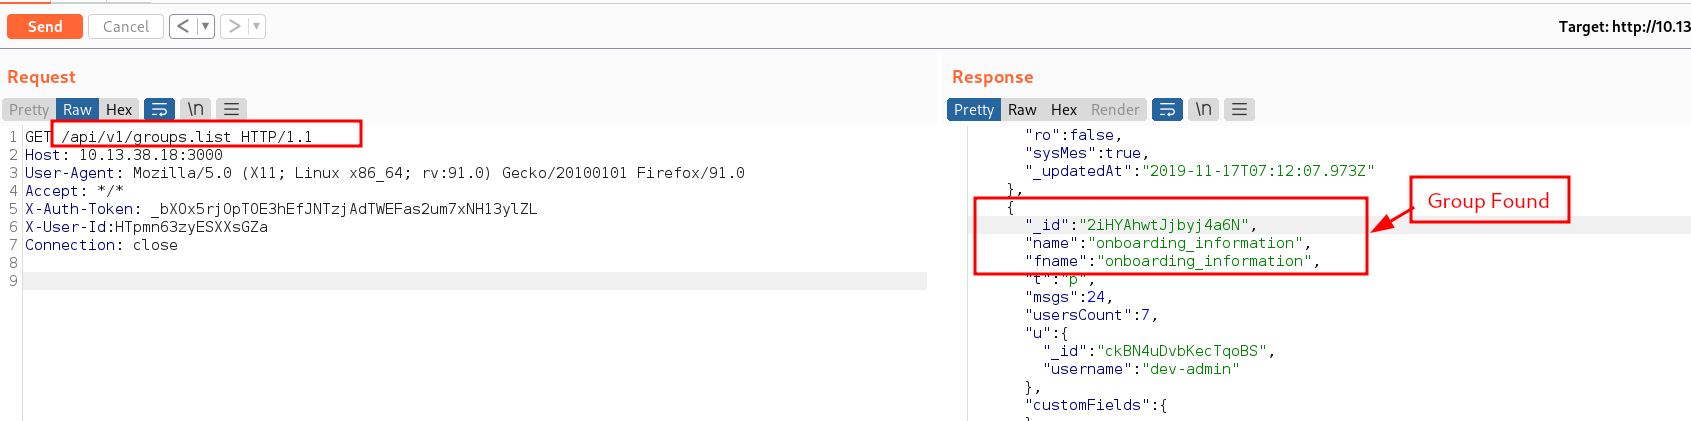Toggle word wrap icon in Response panel
The image size is (1691, 421).
(1168, 109)
